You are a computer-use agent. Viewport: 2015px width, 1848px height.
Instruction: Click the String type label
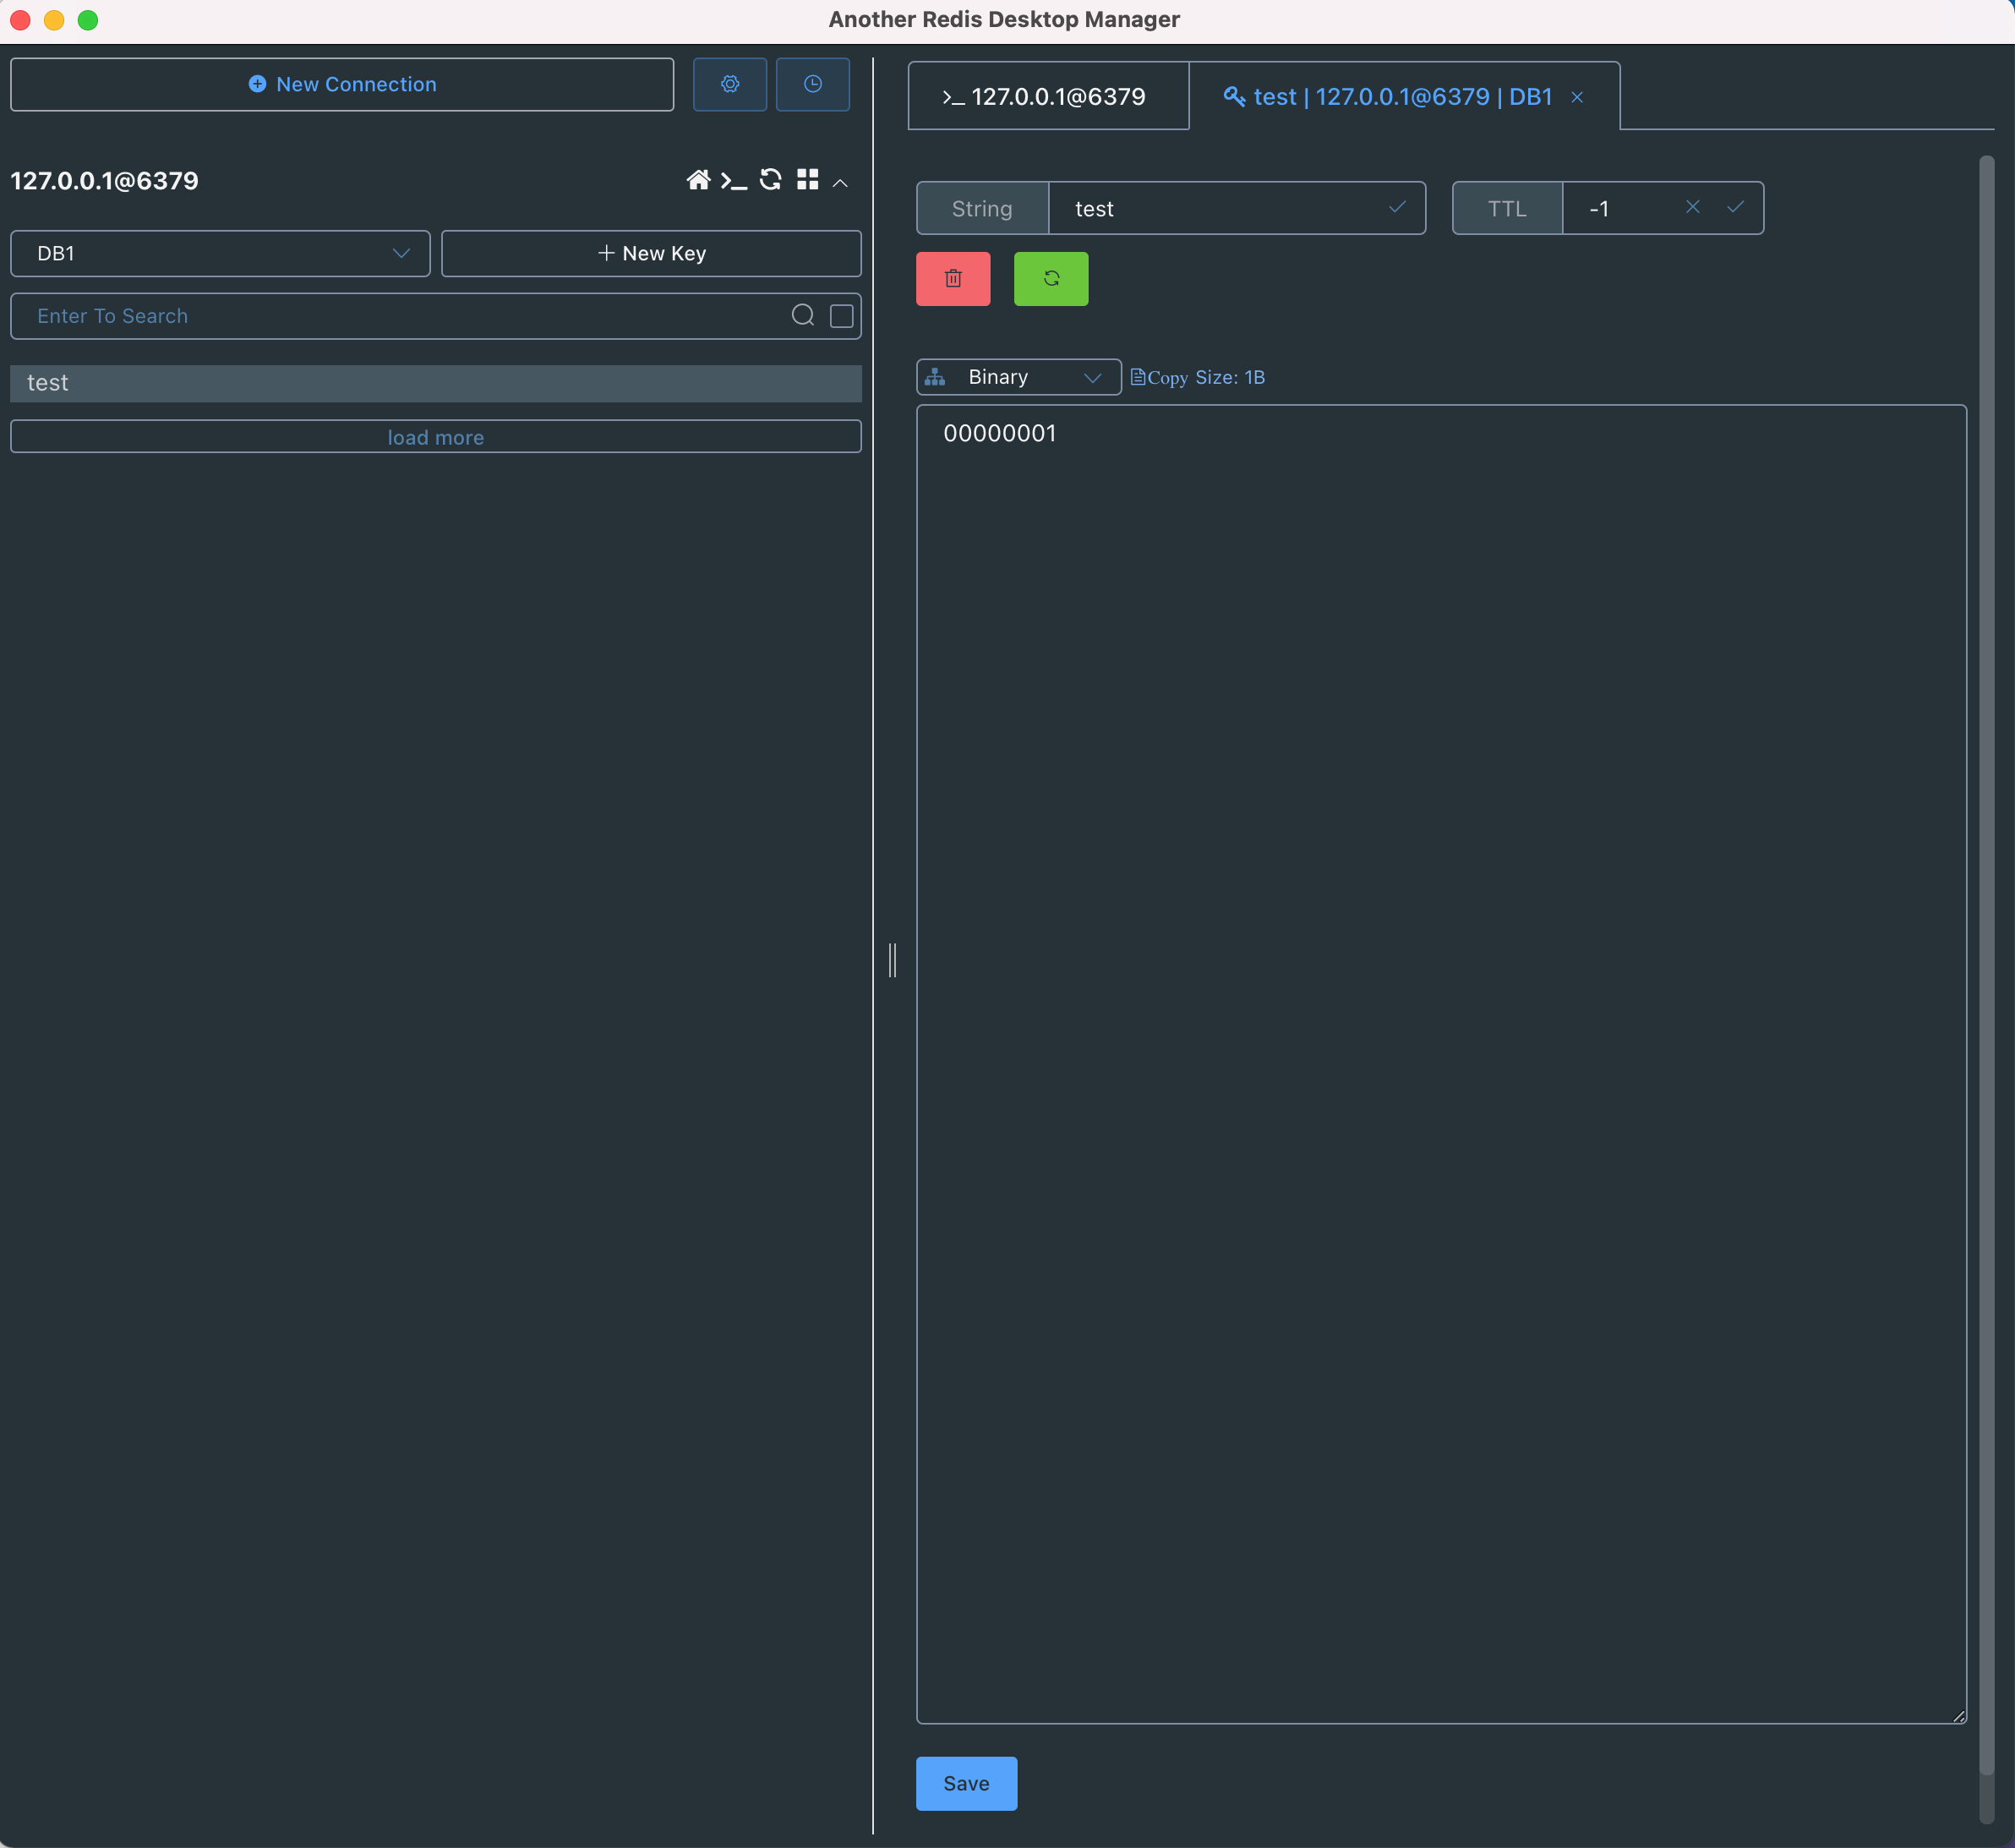[x=982, y=208]
